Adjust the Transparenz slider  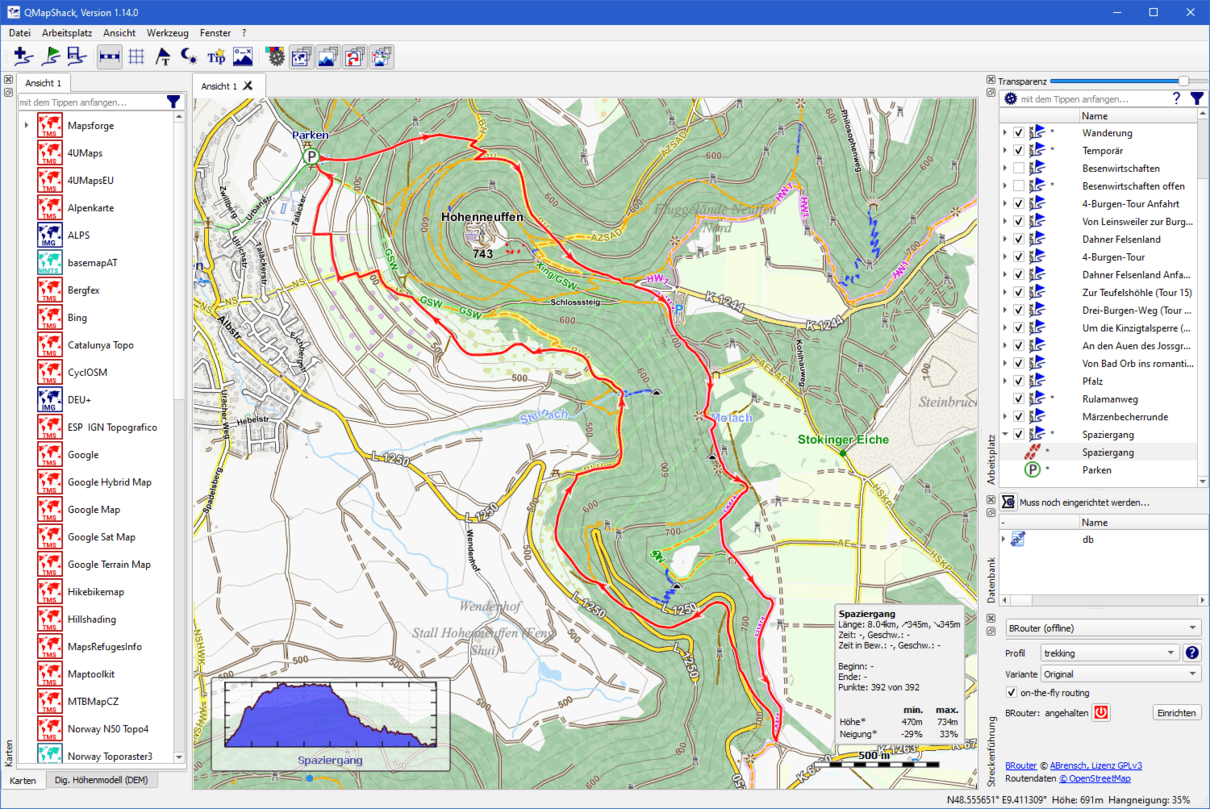[1184, 80]
